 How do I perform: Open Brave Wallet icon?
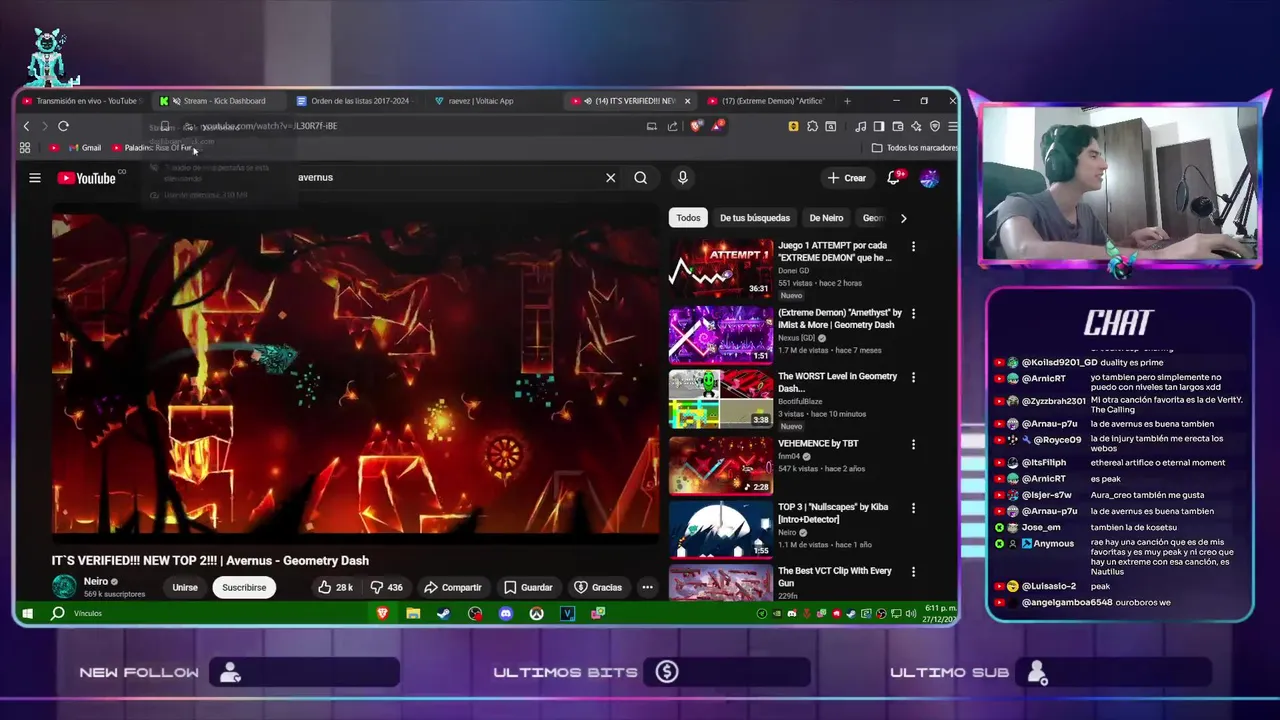(x=898, y=126)
